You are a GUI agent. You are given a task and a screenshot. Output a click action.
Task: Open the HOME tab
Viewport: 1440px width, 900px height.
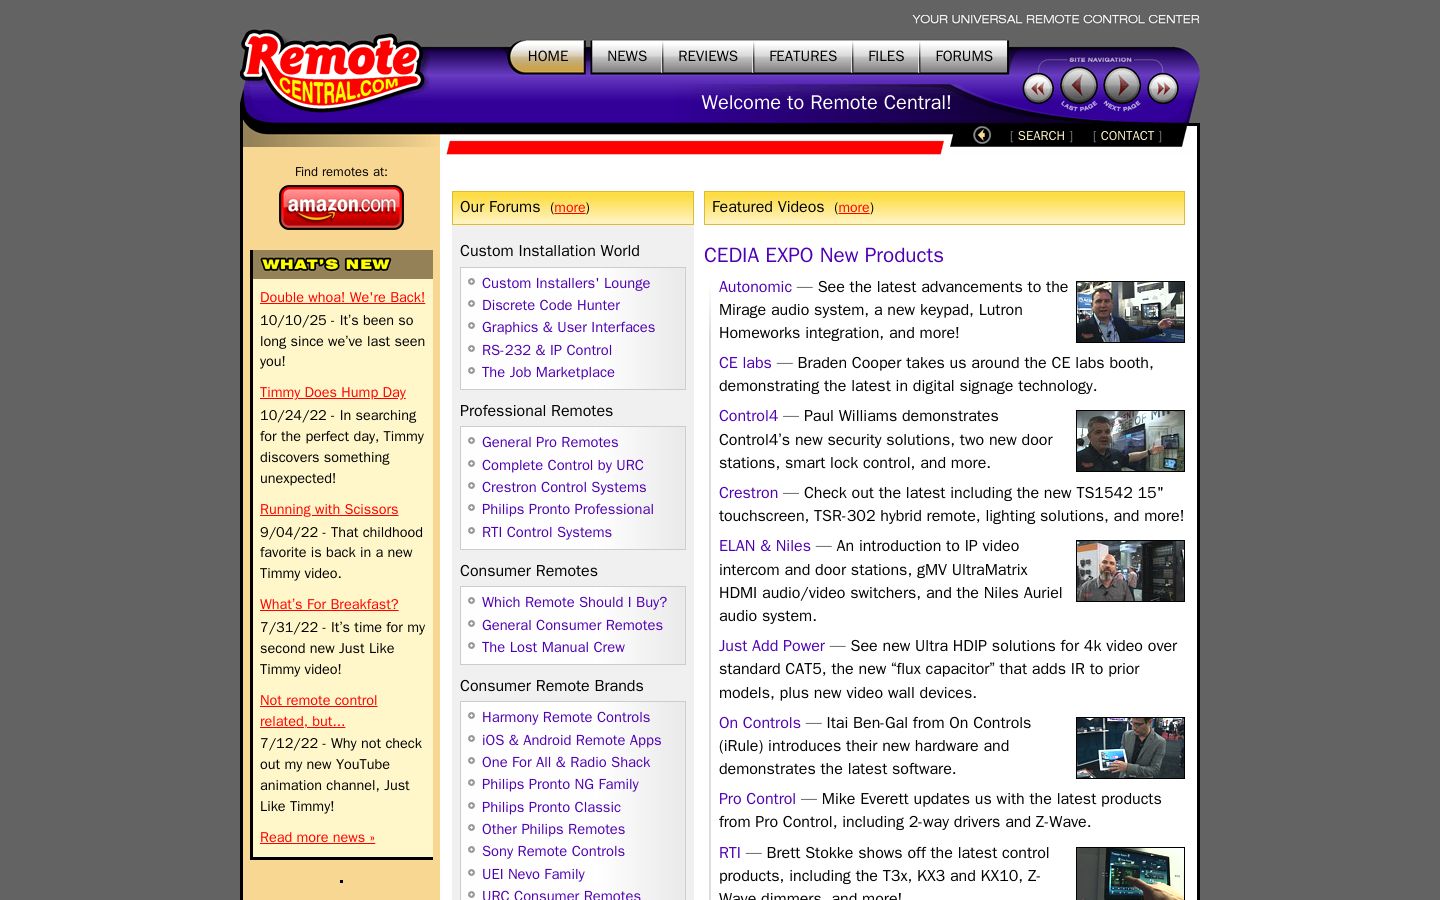[548, 56]
